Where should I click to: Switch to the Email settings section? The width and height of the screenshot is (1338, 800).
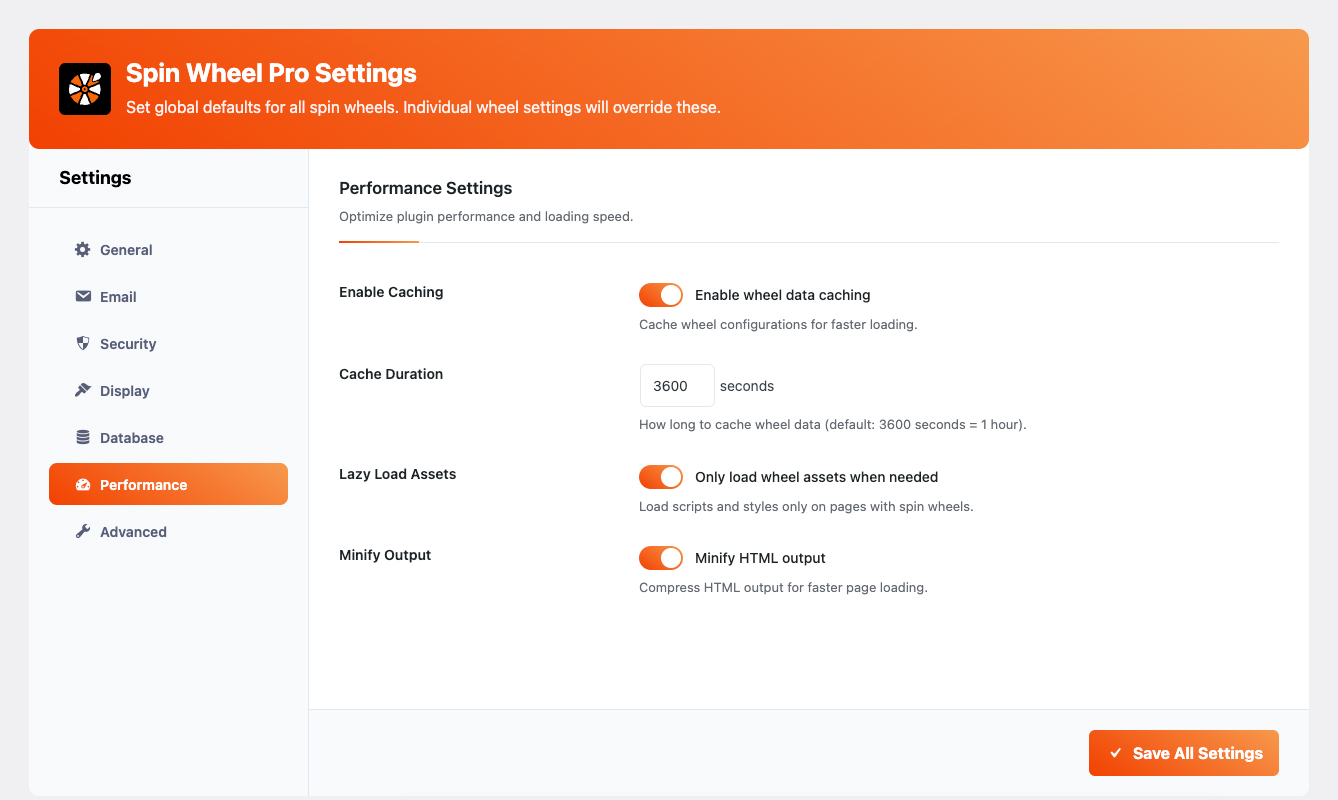[x=117, y=296]
